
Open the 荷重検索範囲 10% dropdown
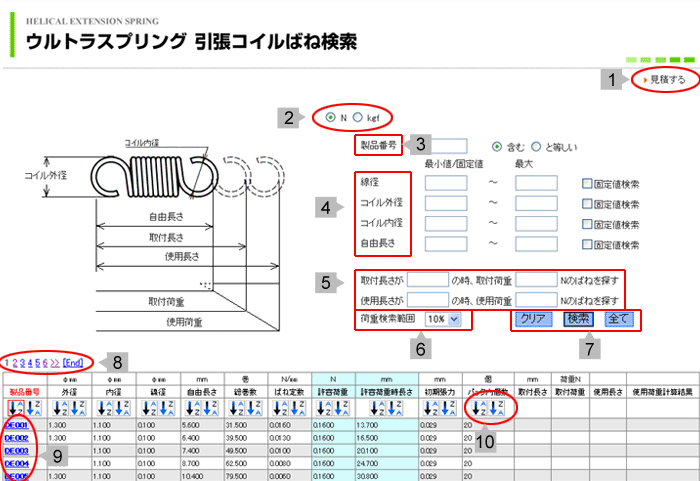443,319
